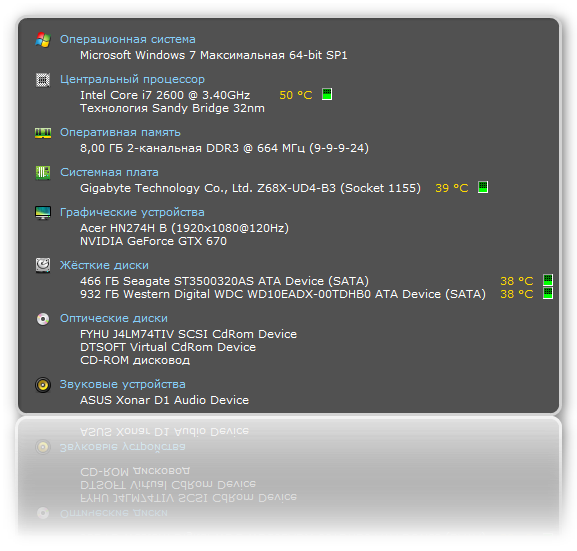
Task: Click the Western Digital temperature indicator
Action: [x=548, y=293]
